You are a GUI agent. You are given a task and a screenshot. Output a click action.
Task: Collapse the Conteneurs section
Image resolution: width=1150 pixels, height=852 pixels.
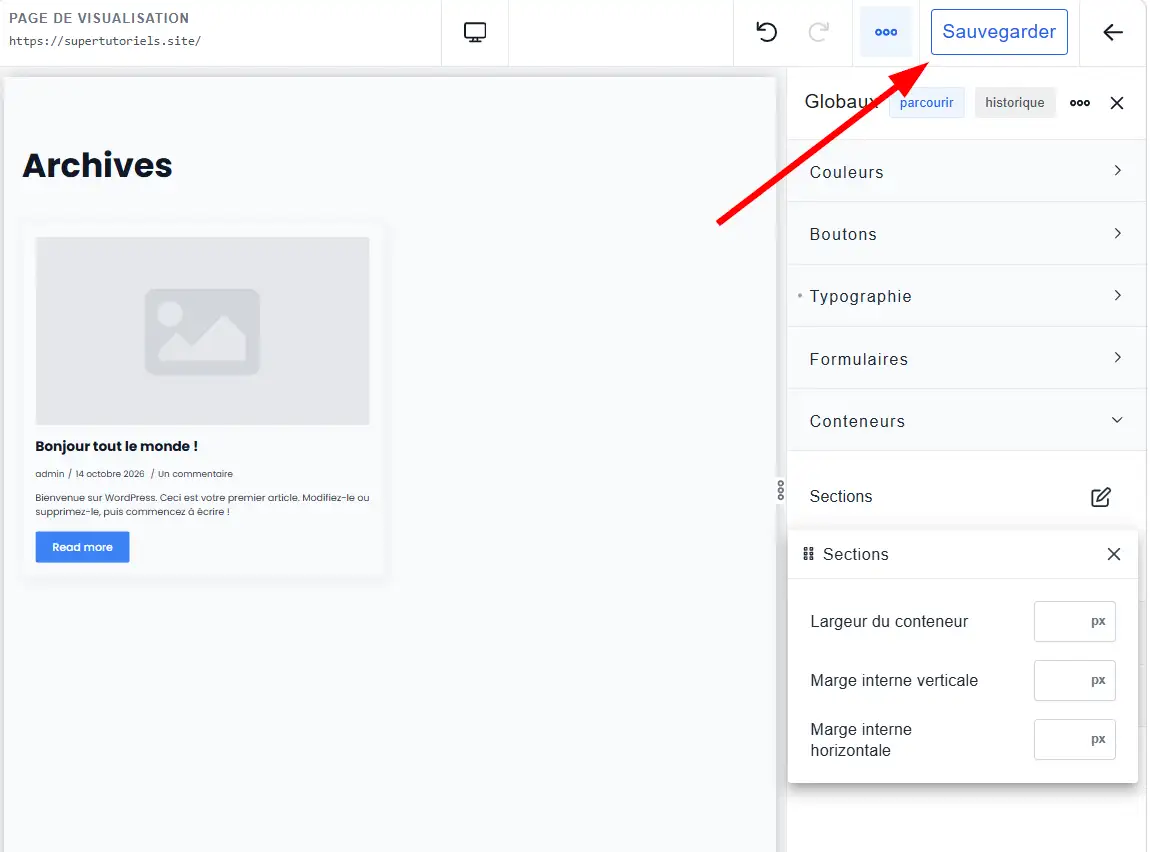pos(967,421)
